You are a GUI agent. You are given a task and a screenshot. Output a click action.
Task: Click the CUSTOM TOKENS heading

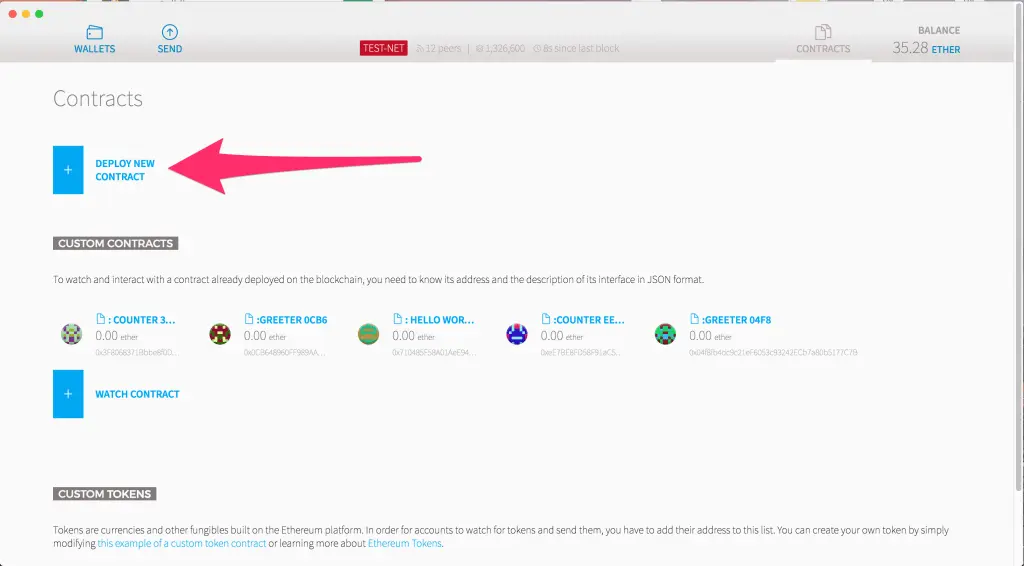[104, 494]
